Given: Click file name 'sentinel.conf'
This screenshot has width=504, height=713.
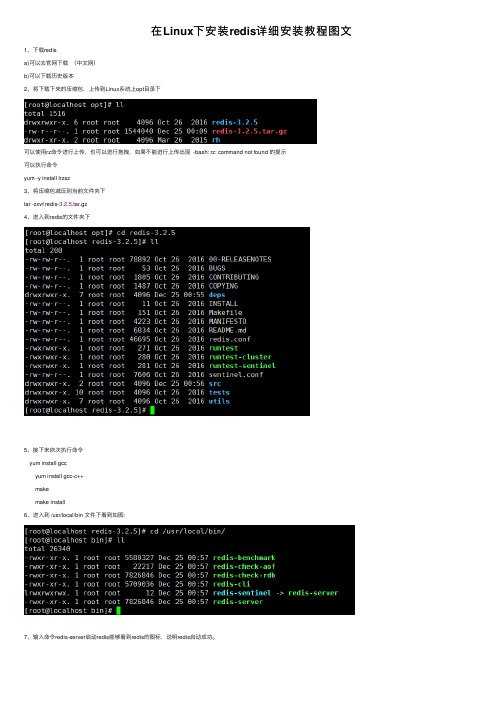Looking at the screenshot, I should (x=236, y=375).
